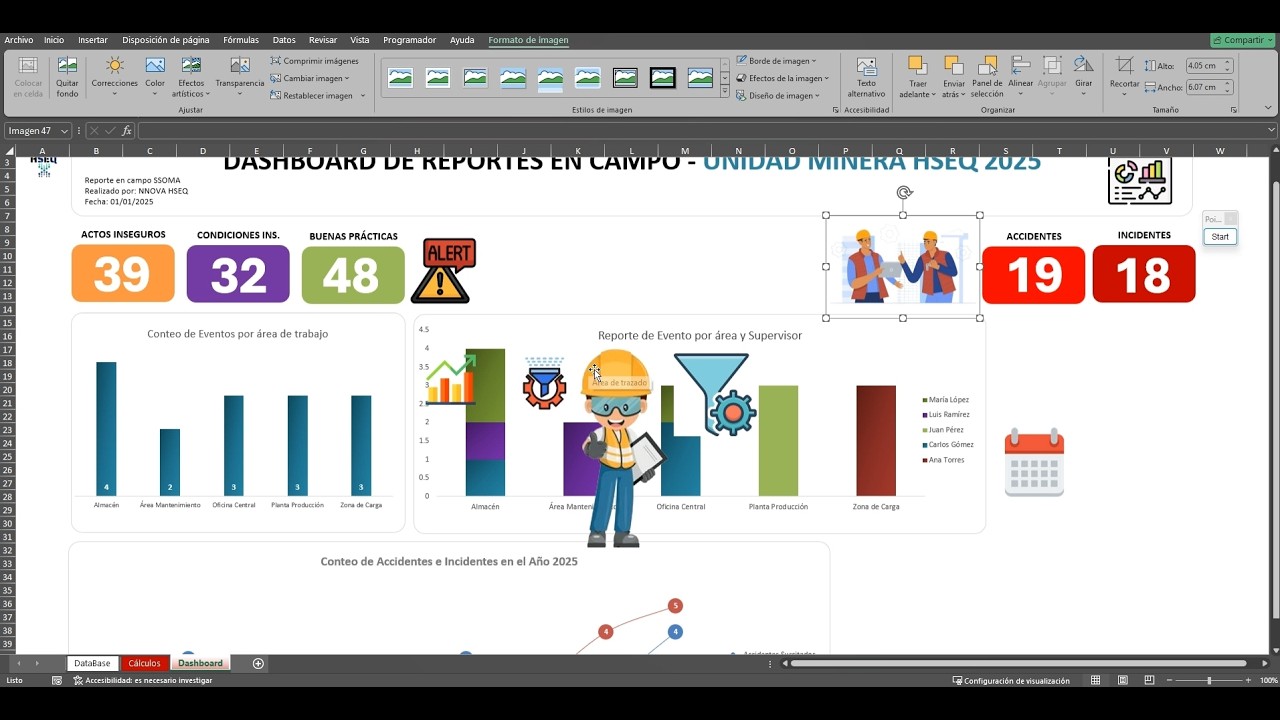Open the Transparencia options
1280x720 pixels.
click(240, 77)
